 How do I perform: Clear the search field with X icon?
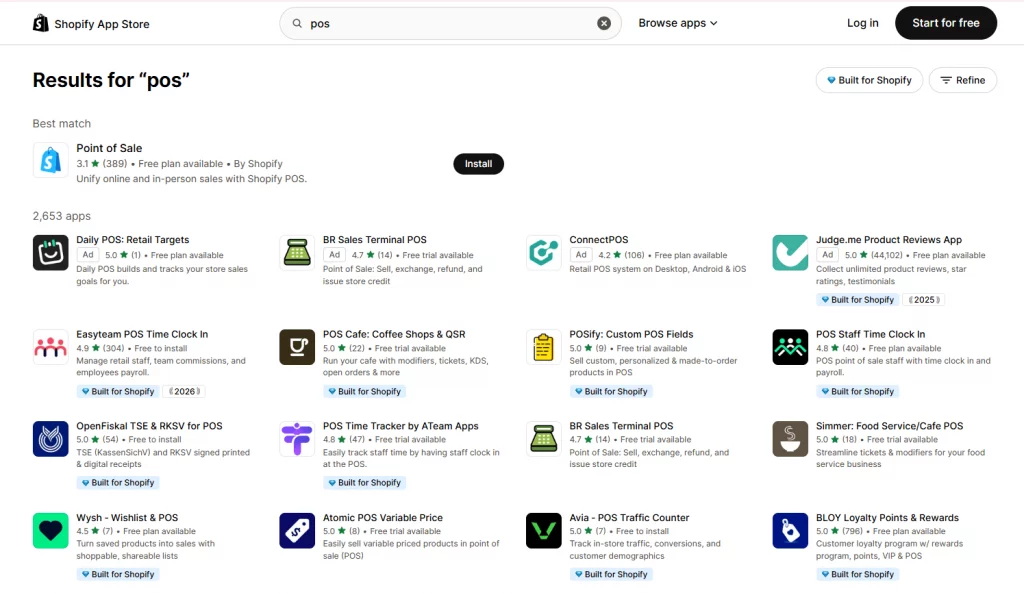604,24
